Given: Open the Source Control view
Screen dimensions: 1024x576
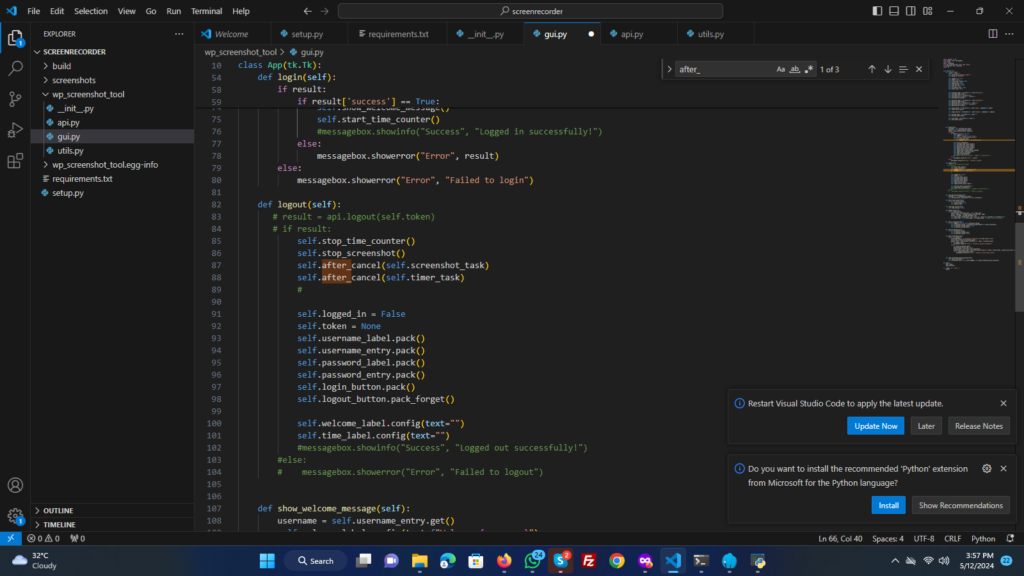Looking at the screenshot, I should (15, 99).
